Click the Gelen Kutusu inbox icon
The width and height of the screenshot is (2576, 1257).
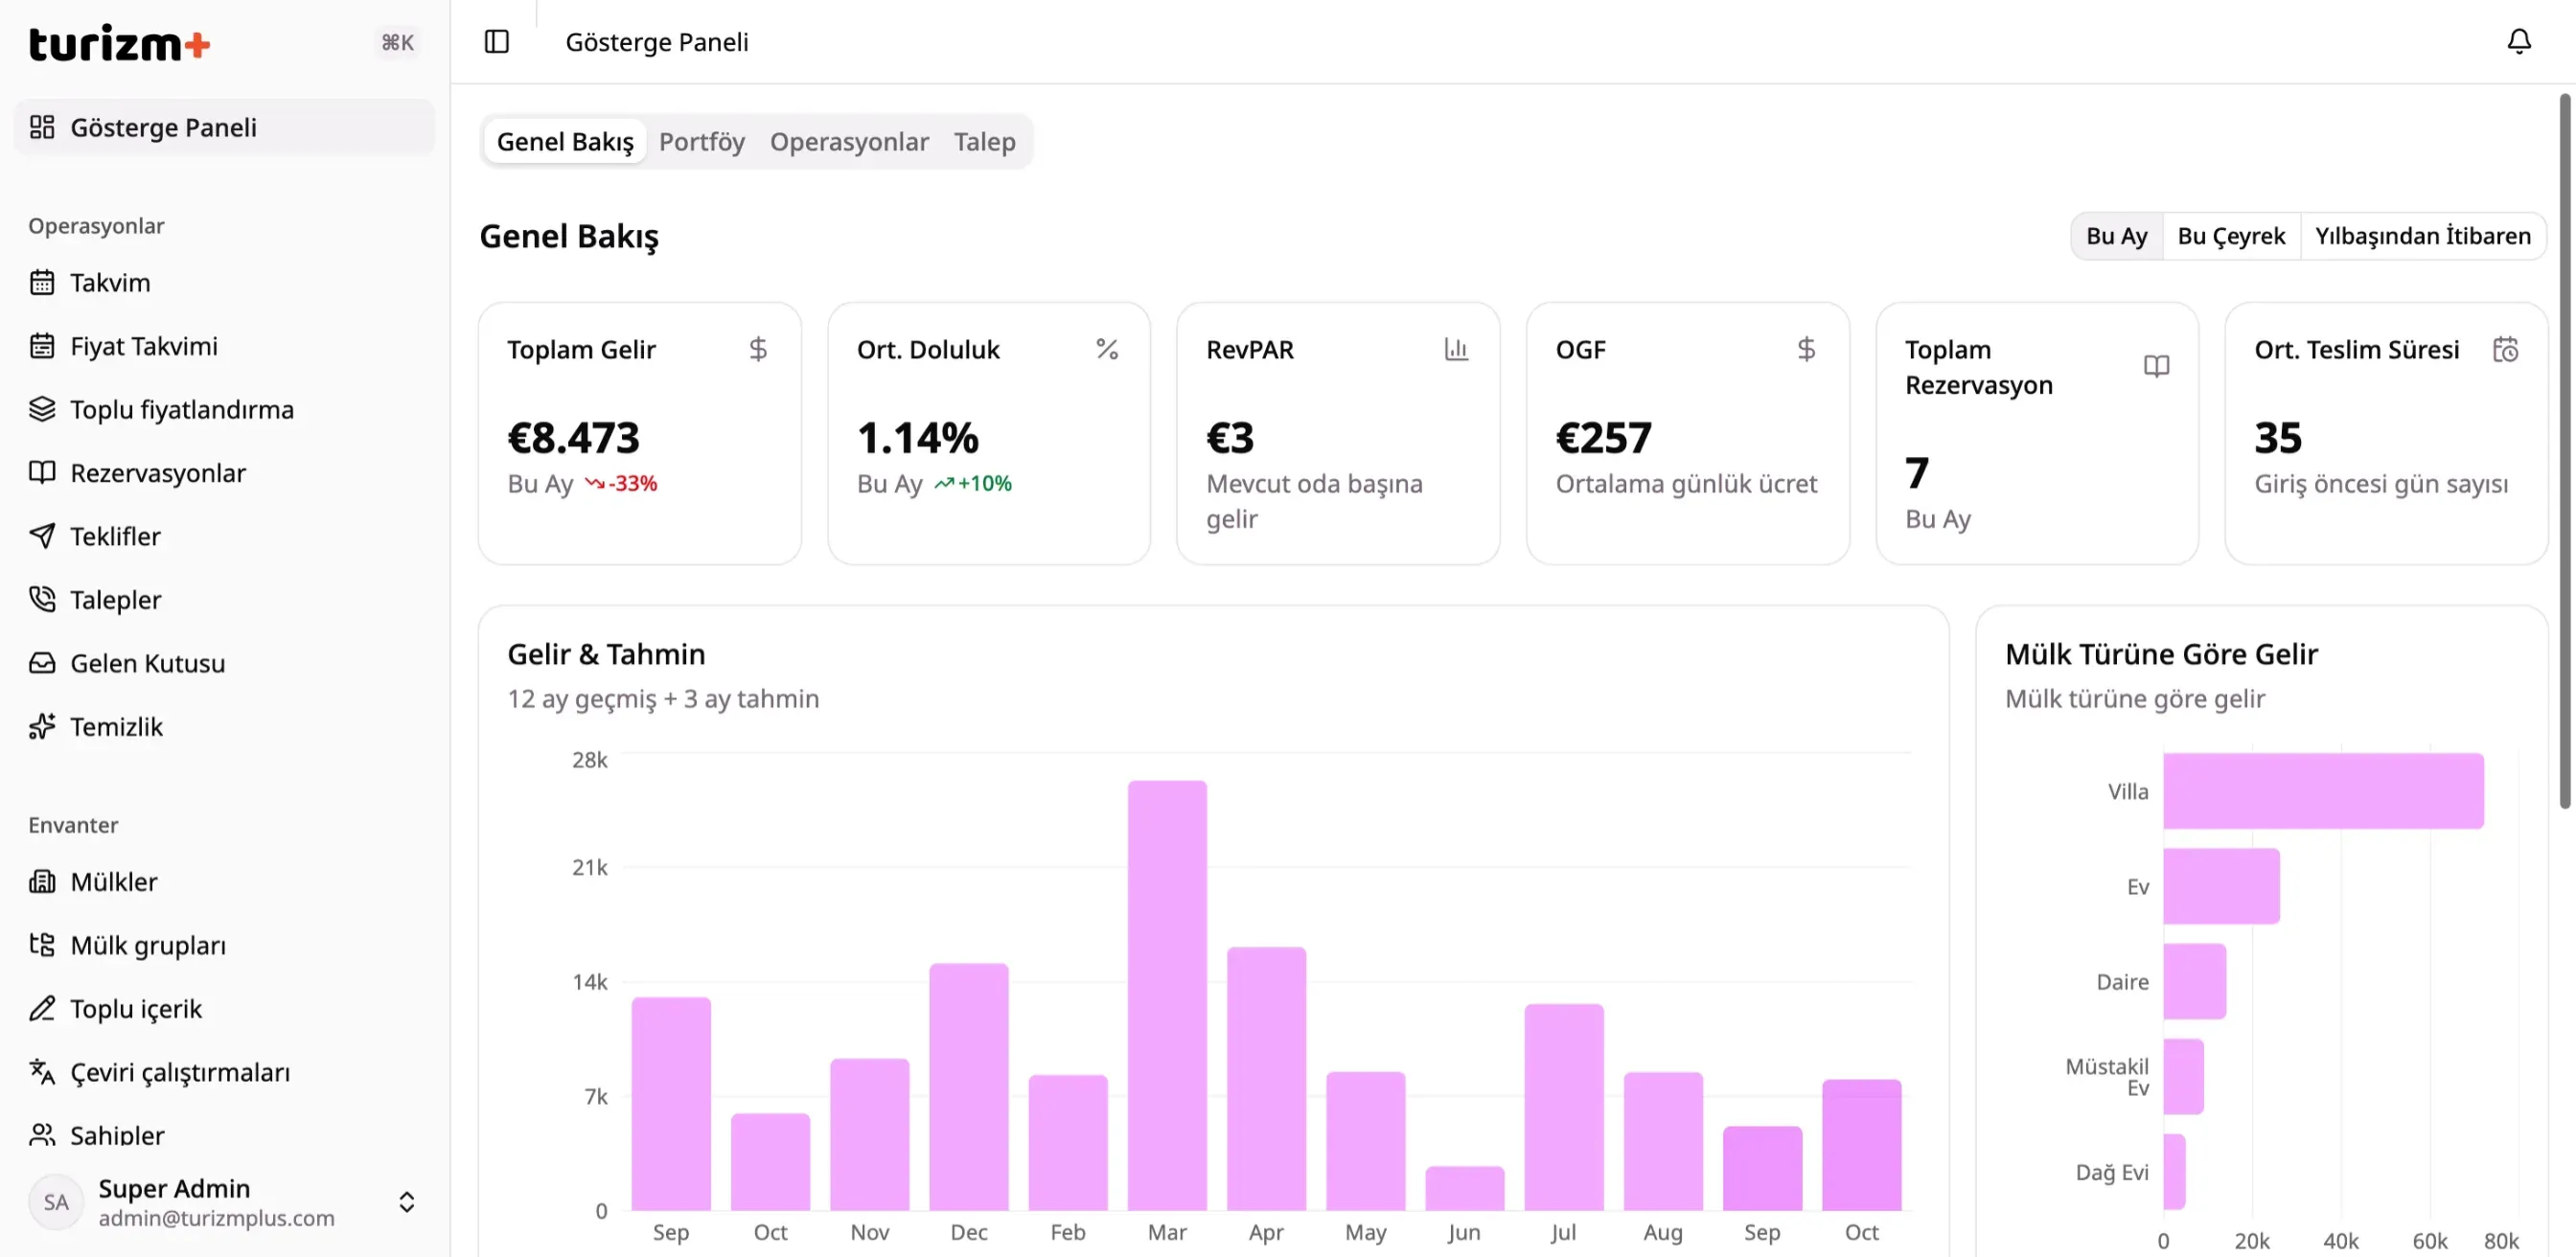42,664
